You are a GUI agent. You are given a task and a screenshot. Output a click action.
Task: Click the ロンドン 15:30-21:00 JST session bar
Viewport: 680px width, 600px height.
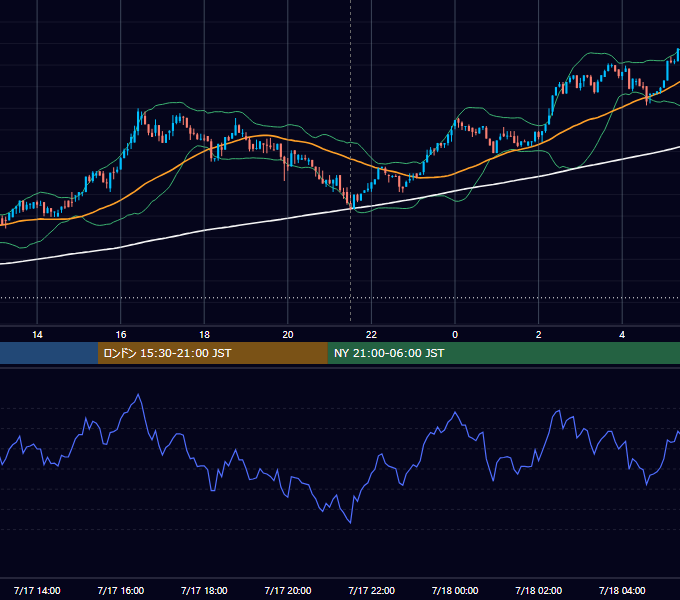click(x=212, y=353)
